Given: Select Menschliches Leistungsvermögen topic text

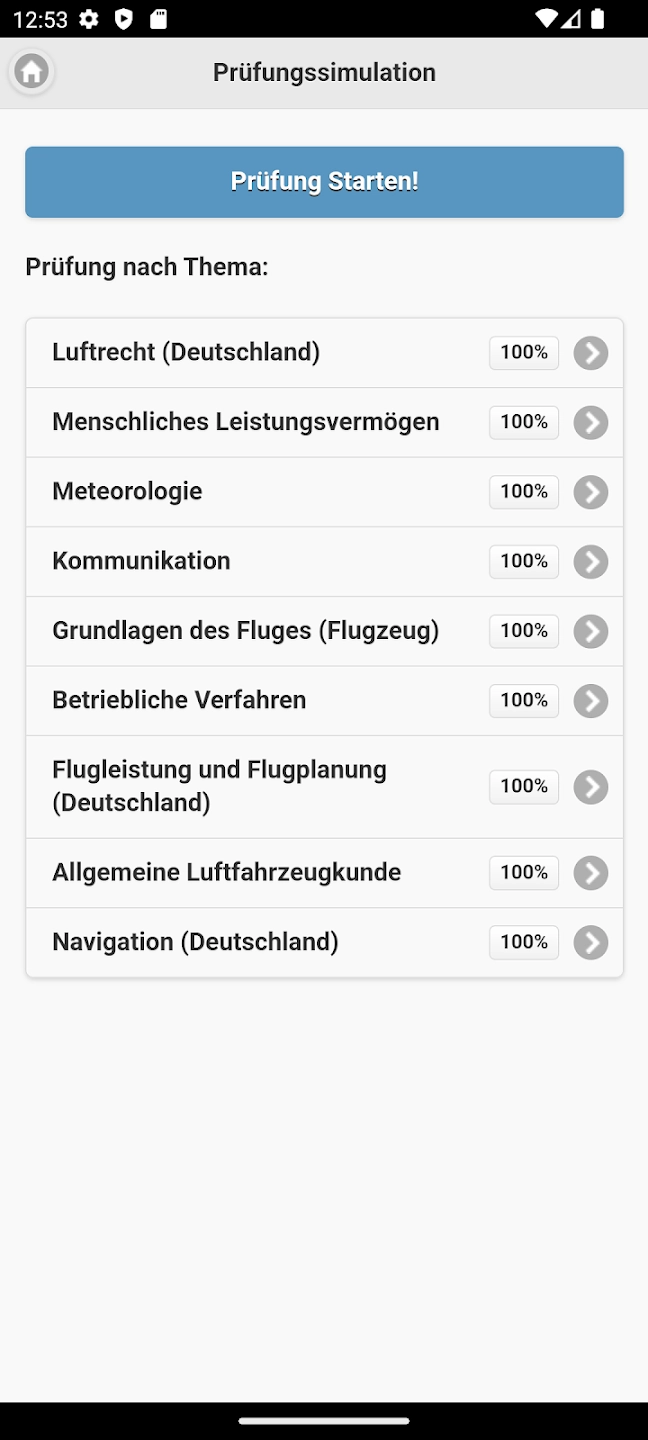Looking at the screenshot, I should coord(245,422).
